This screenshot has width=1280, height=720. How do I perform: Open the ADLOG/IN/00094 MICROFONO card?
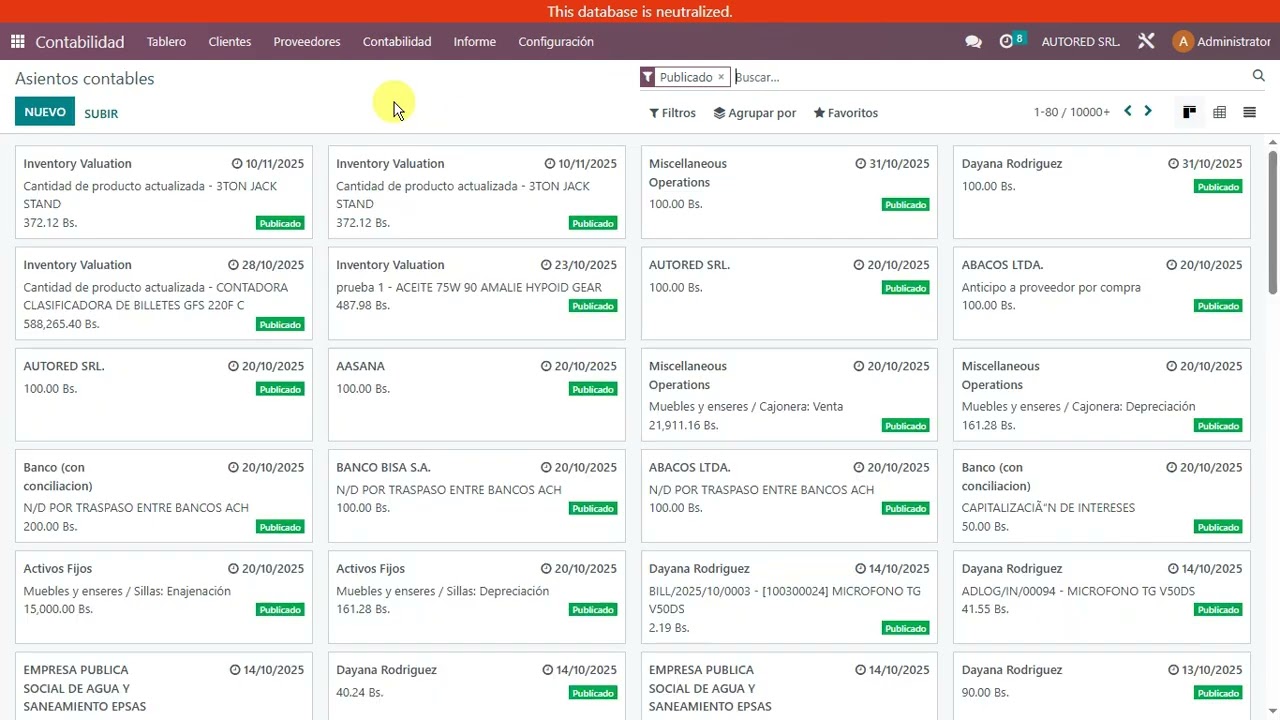click(x=1102, y=596)
